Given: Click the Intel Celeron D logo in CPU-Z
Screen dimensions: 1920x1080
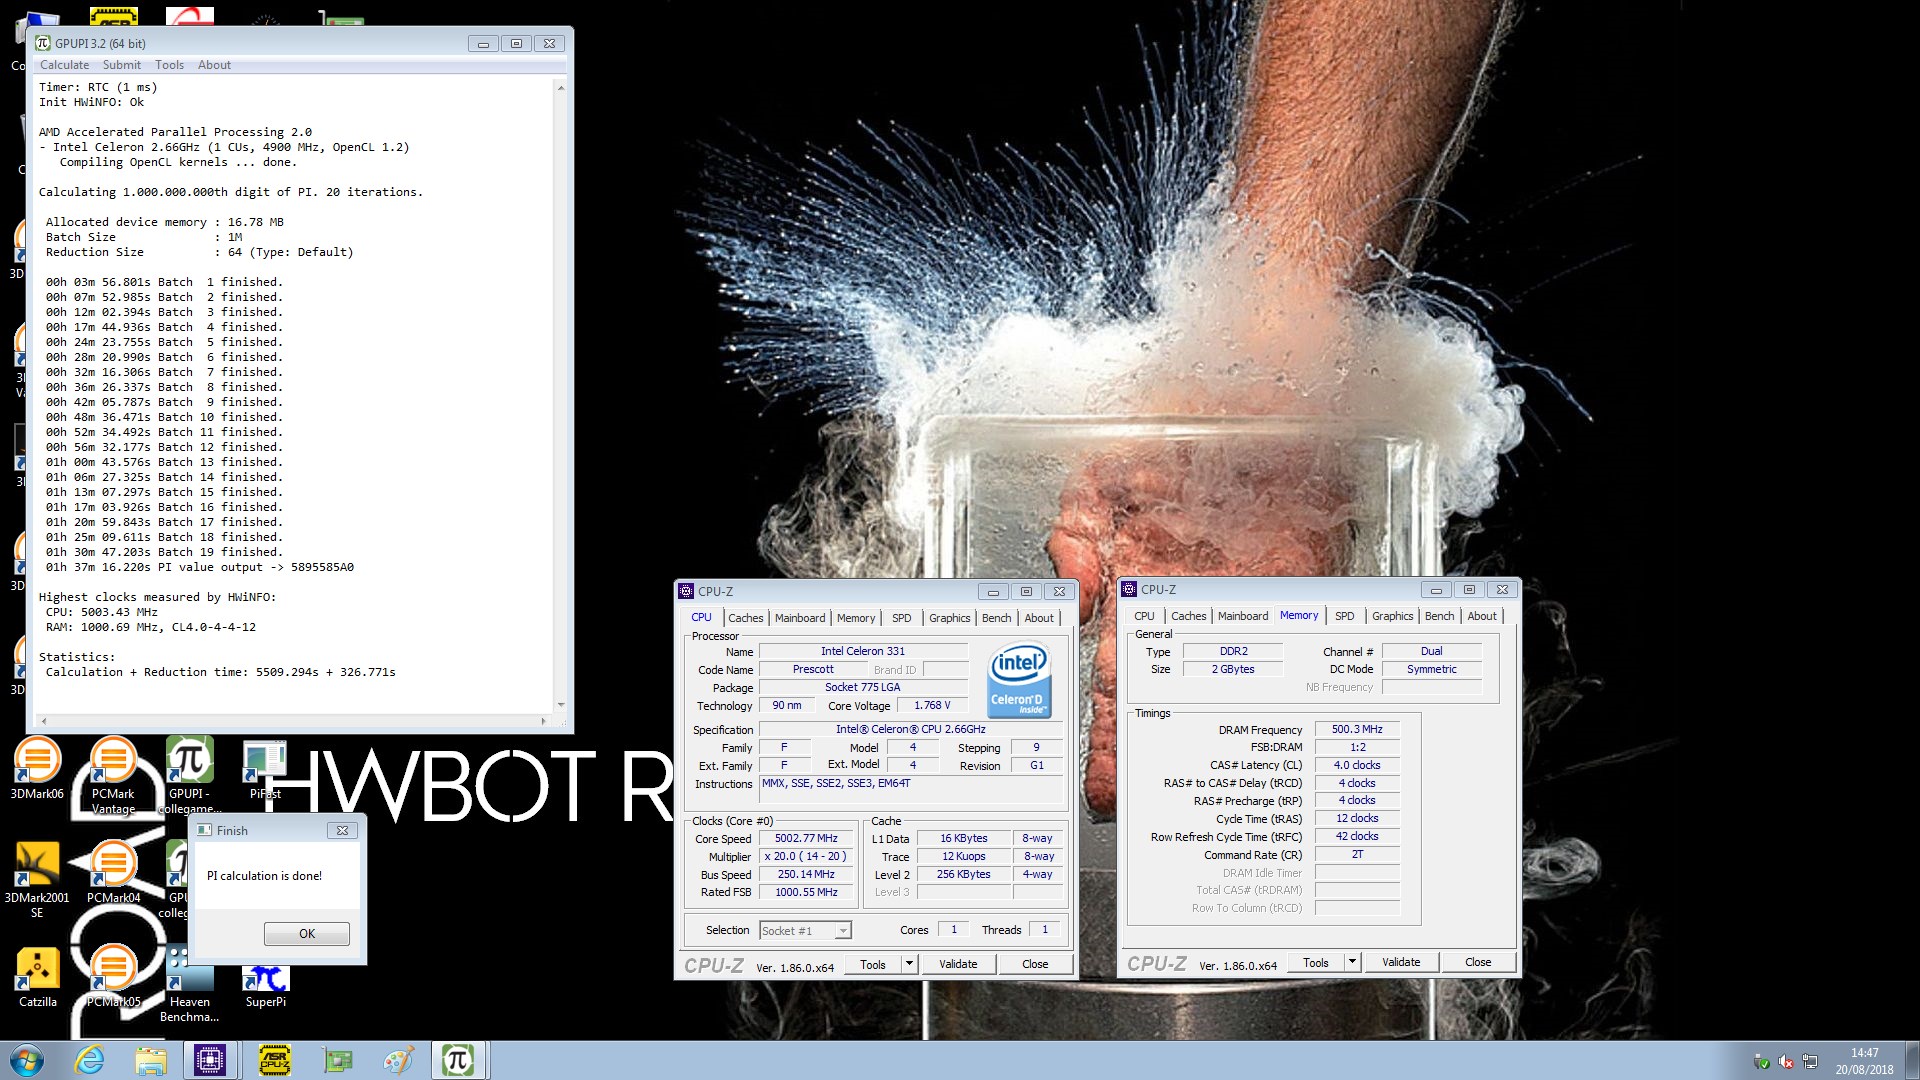Looking at the screenshot, I should 1018,681.
